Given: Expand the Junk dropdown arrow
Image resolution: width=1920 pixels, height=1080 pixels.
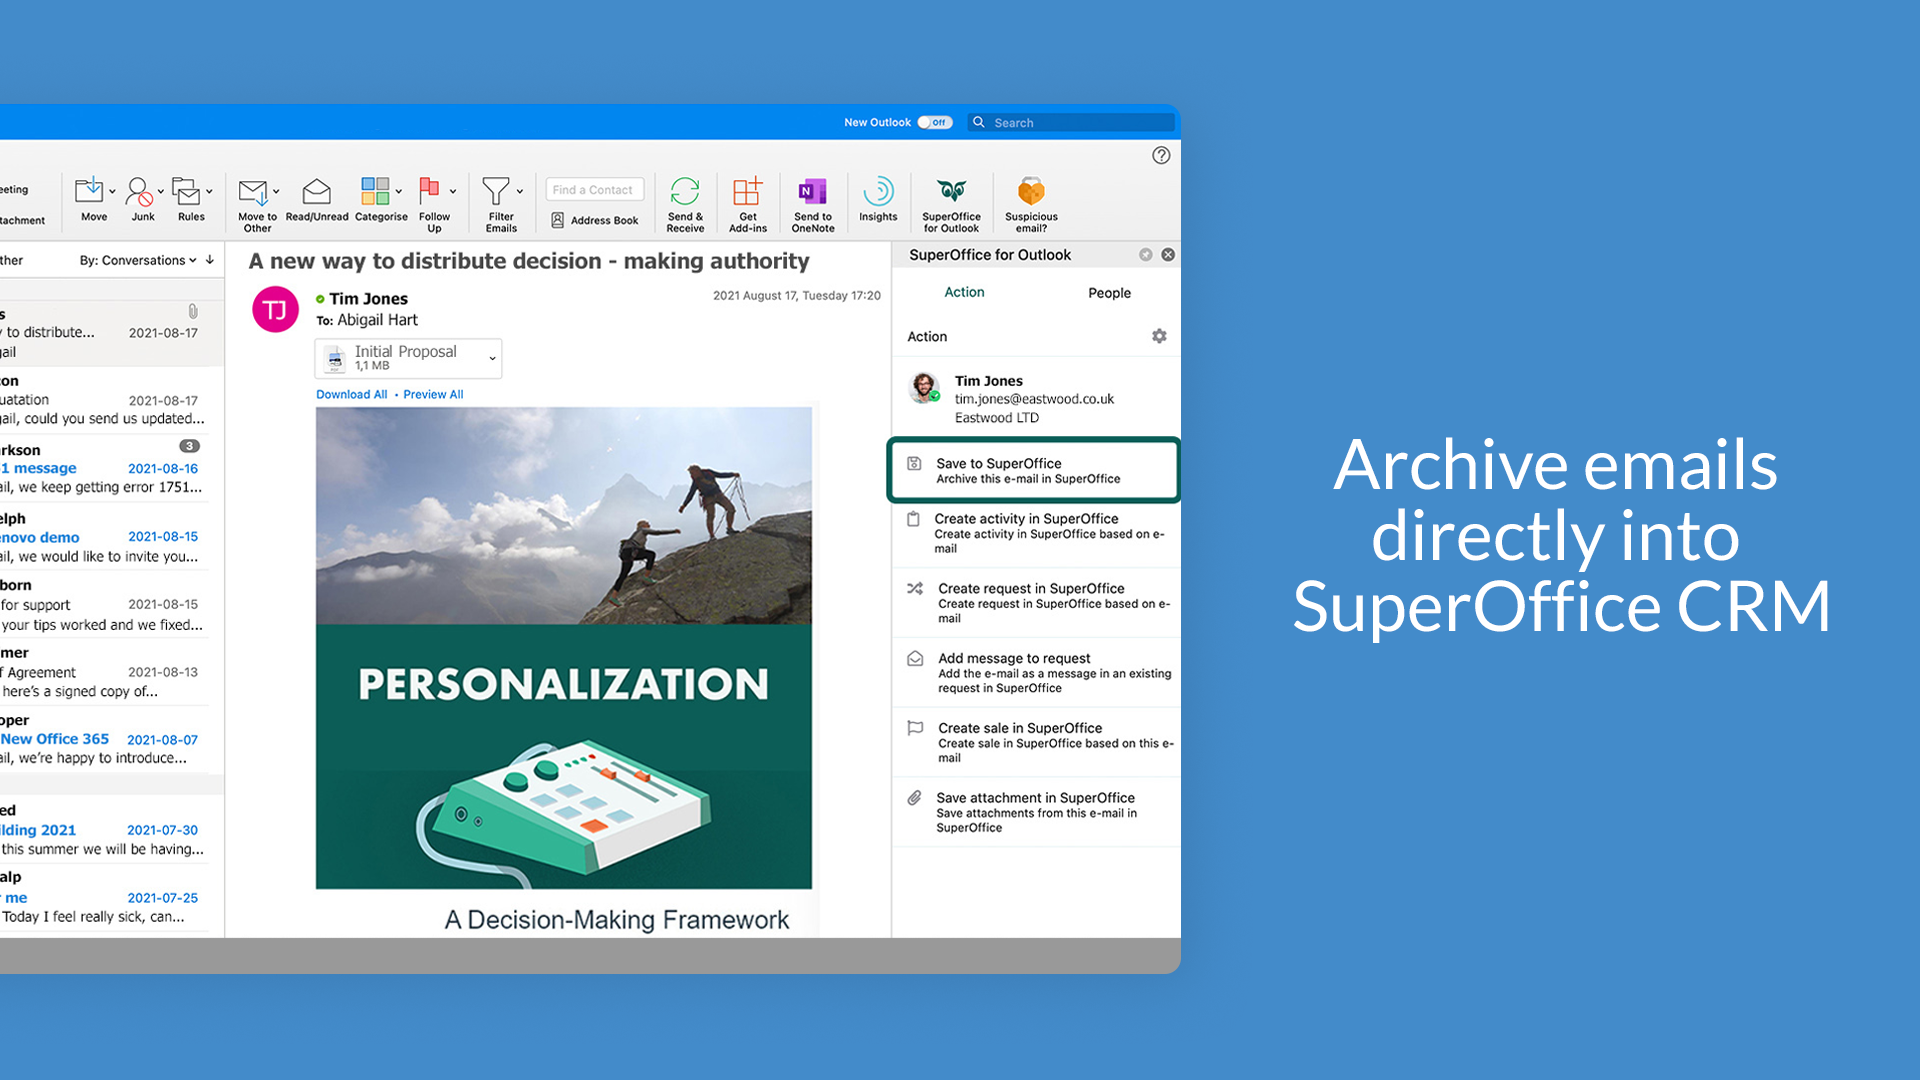Looking at the screenshot, I should 161,191.
